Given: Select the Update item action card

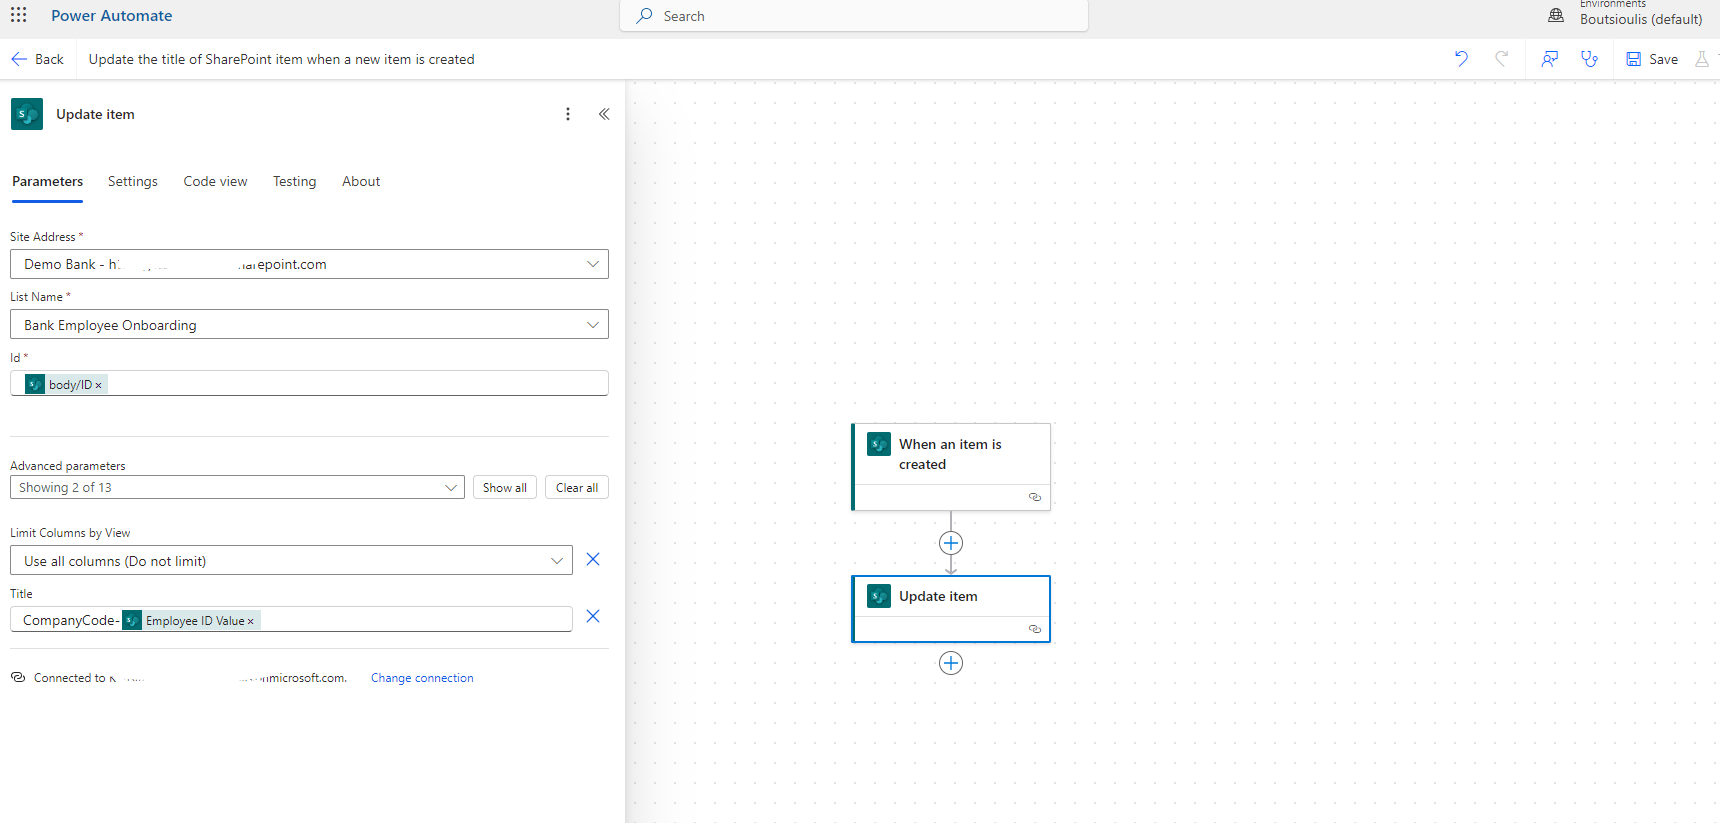Looking at the screenshot, I should (951, 609).
